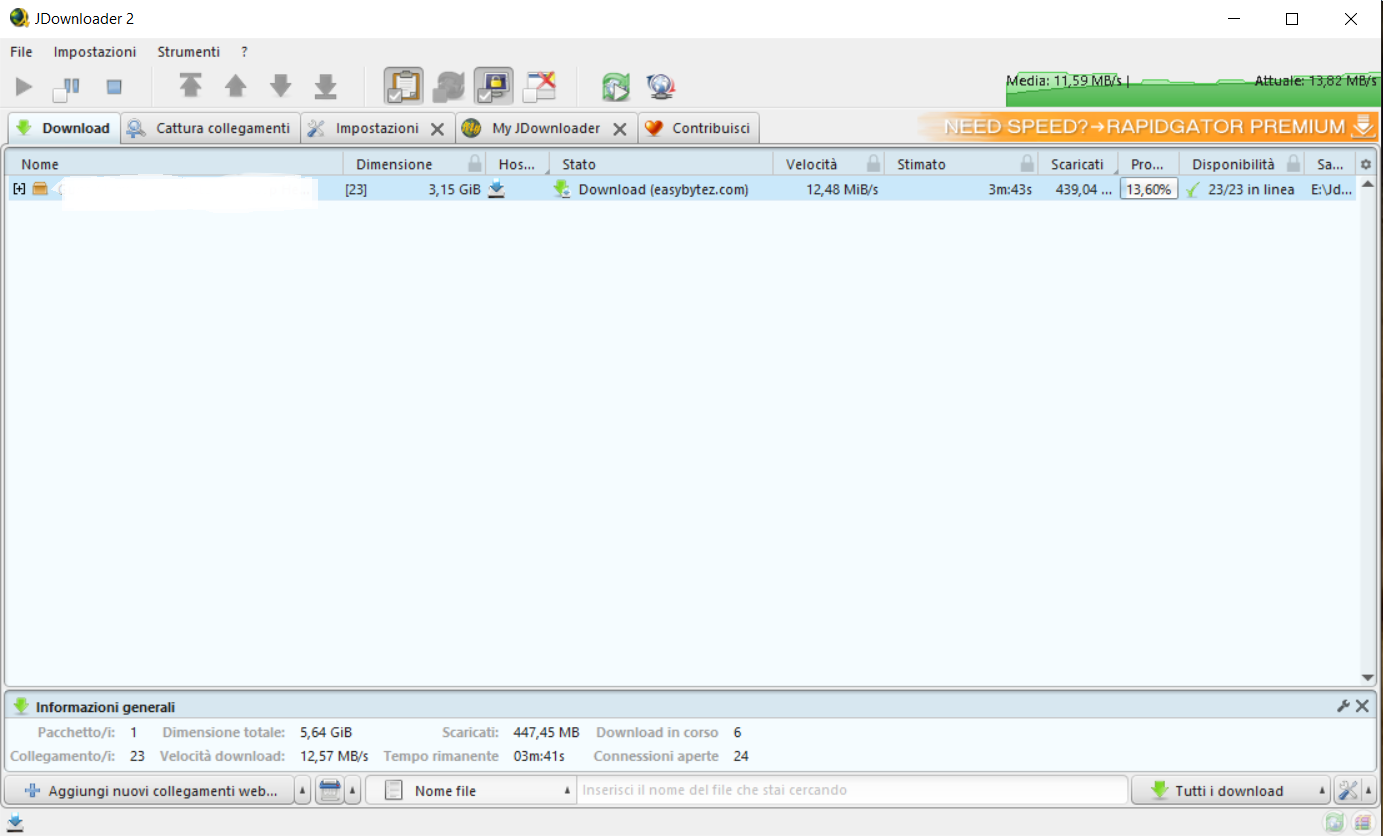Switch to the Download tab
Image resolution: width=1383 pixels, height=836 pixels.
pos(64,128)
